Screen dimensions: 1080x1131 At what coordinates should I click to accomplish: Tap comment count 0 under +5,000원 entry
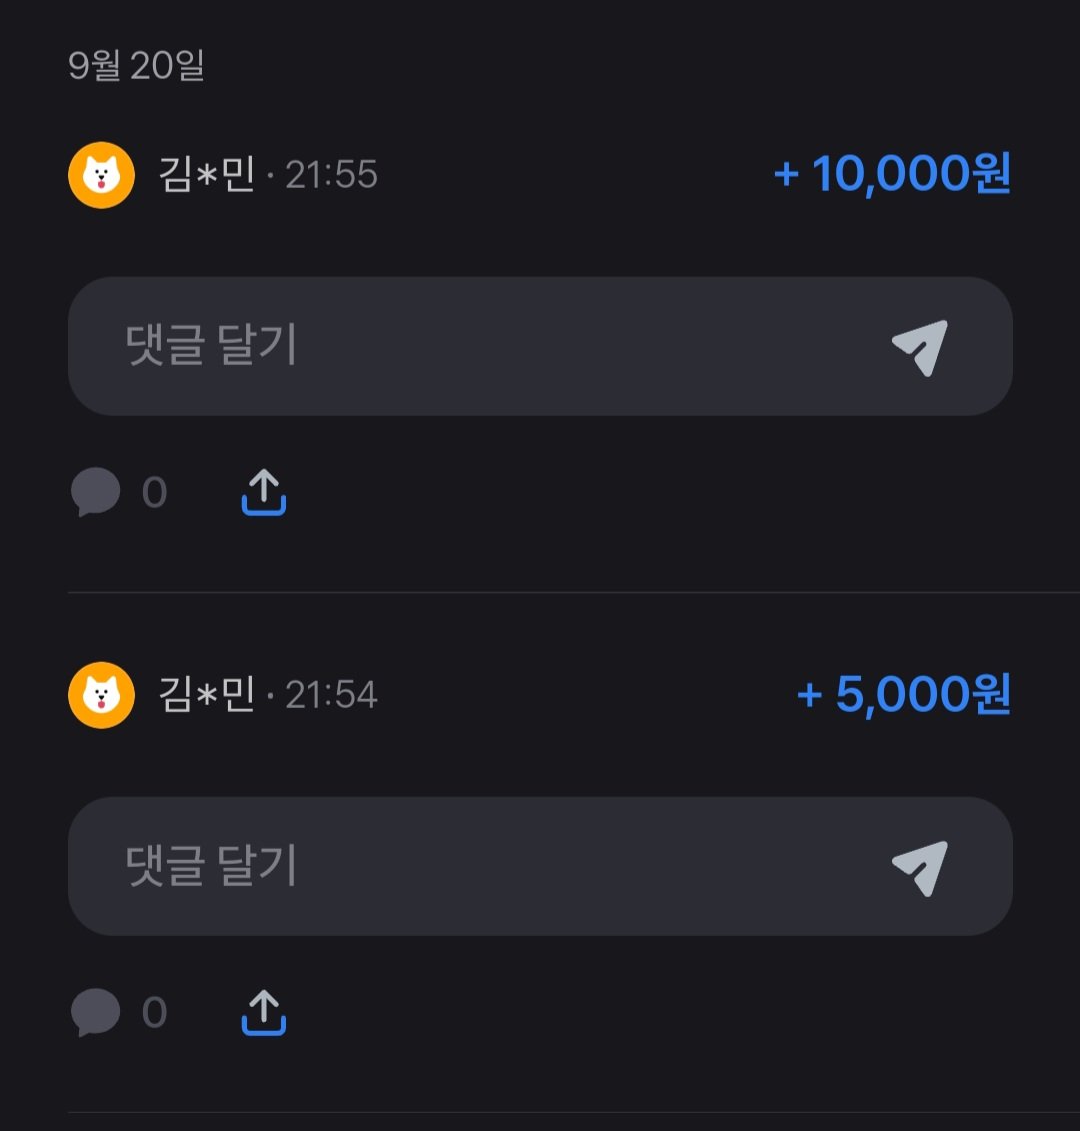click(x=154, y=1013)
